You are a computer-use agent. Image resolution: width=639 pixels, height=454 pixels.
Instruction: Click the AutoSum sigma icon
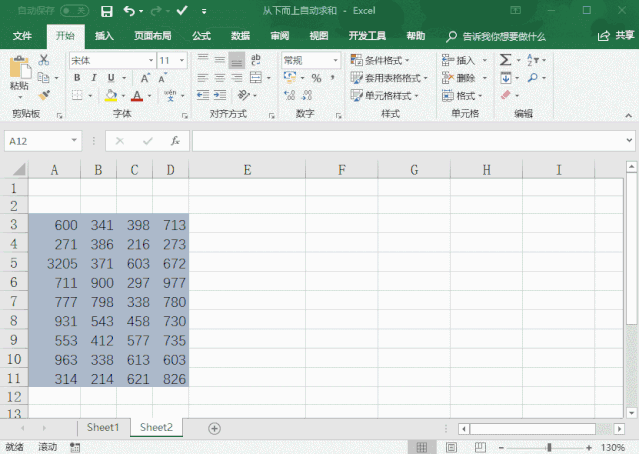[506, 60]
